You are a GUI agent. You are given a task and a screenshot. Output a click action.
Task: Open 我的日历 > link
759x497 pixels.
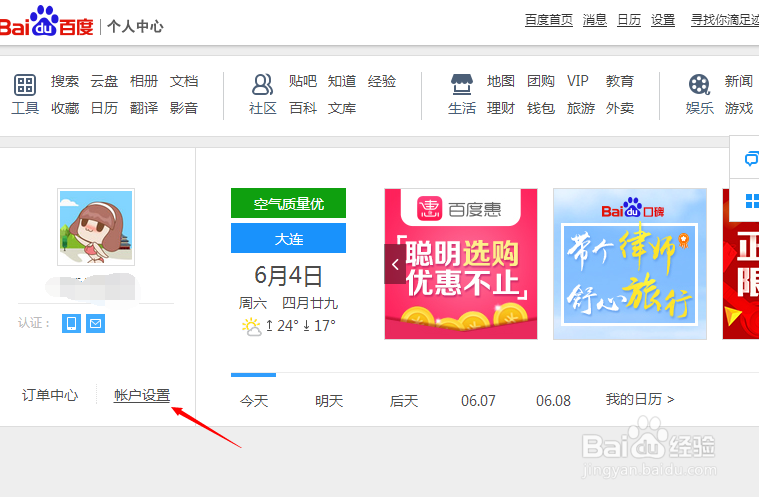tap(639, 399)
